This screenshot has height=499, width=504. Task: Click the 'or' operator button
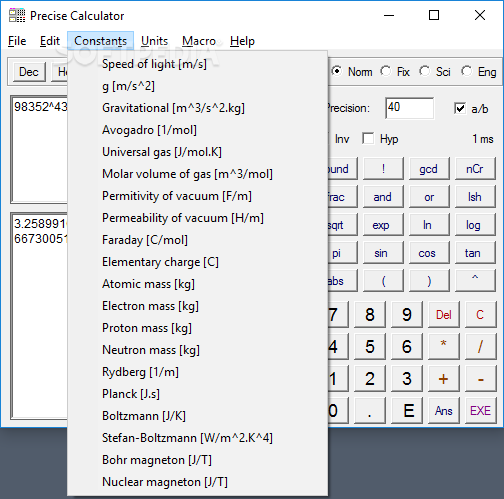point(429,197)
